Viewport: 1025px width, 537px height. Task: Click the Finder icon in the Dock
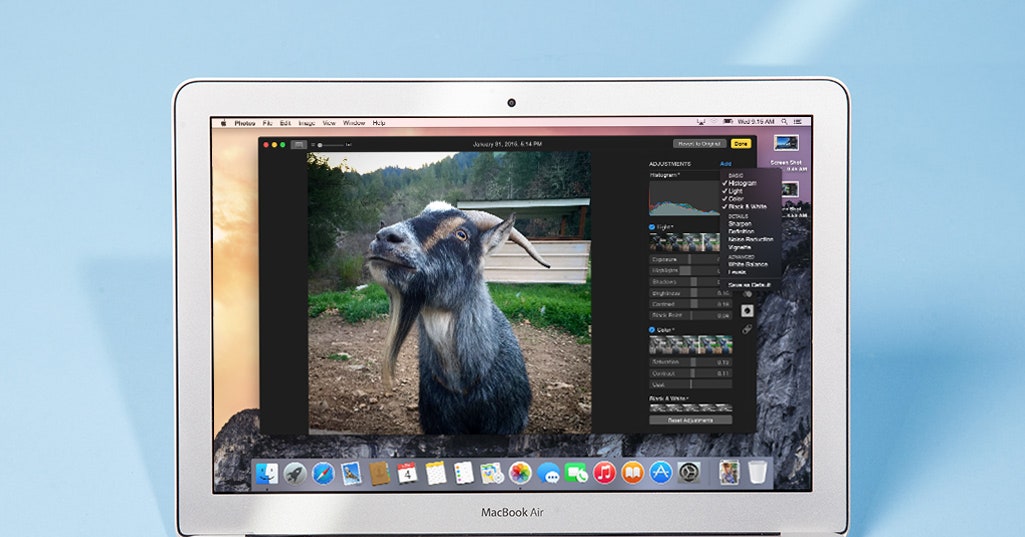[x=267, y=473]
